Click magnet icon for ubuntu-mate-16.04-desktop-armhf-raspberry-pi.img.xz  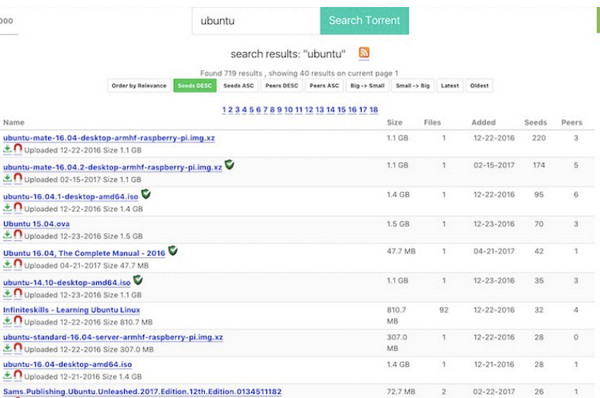tap(18, 149)
